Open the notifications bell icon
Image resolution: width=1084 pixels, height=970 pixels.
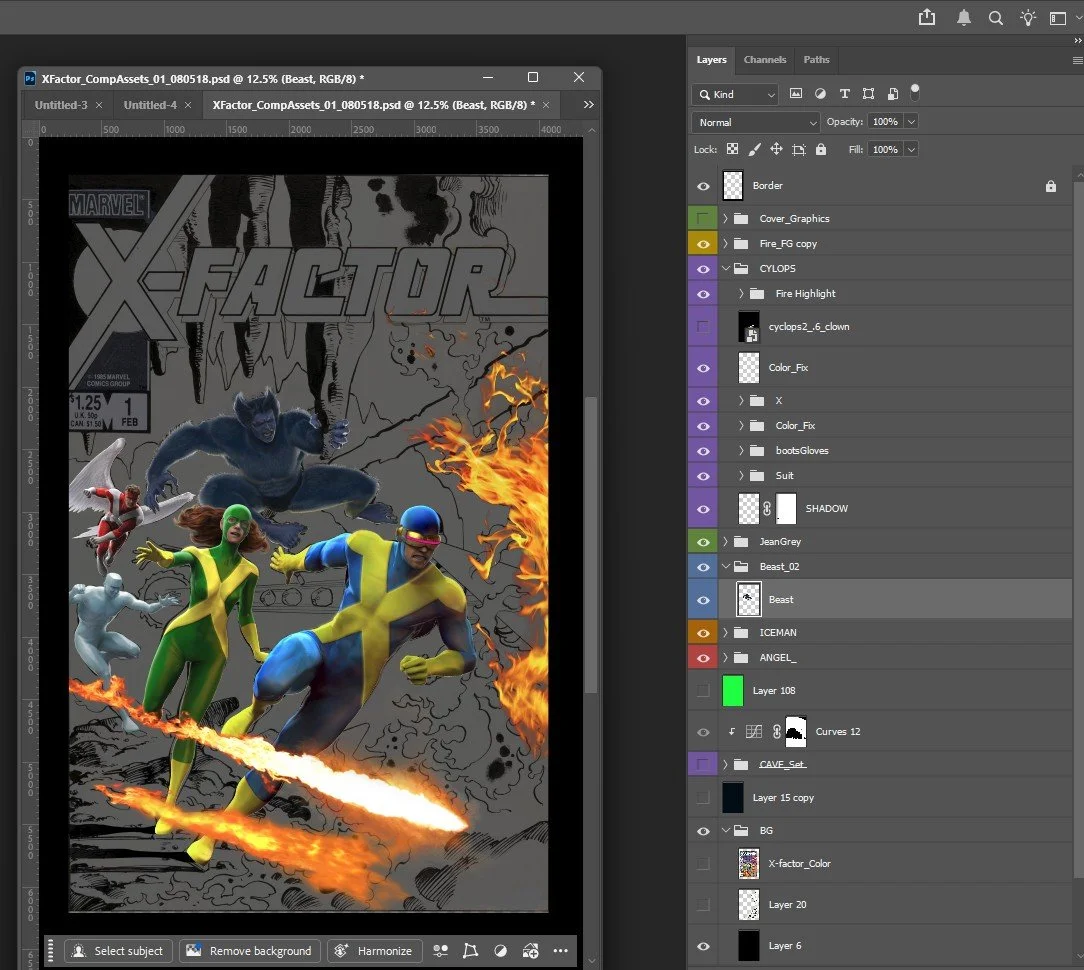pos(963,18)
